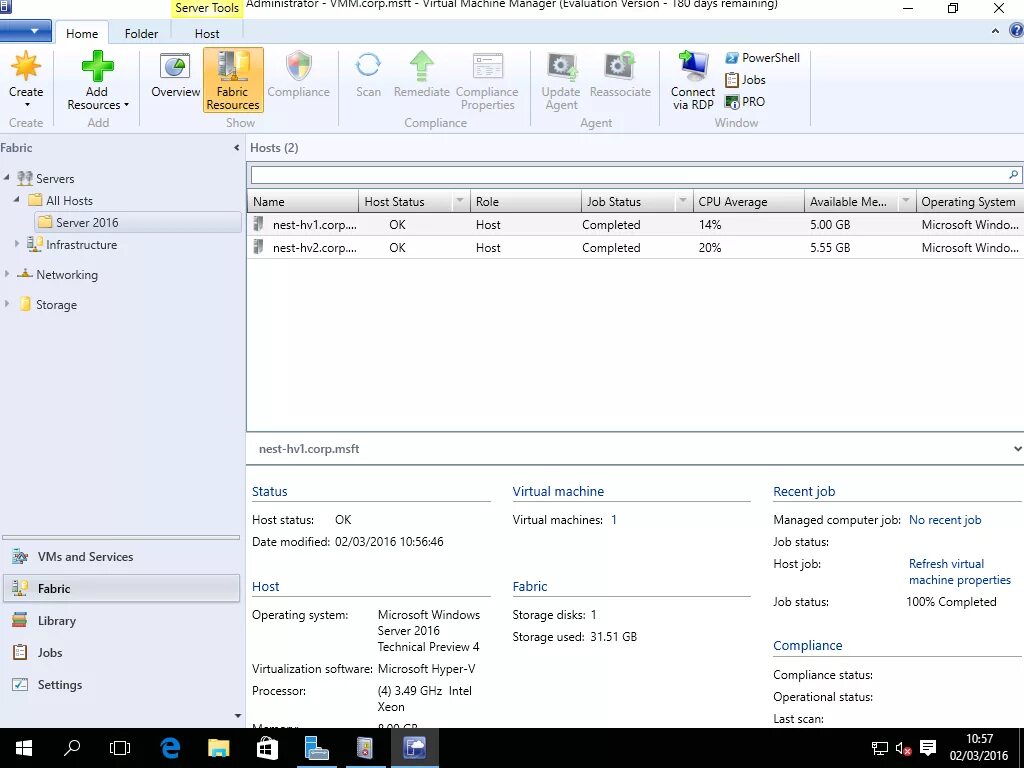Click the ribbon help question mark icon
The image size is (1024, 768).
(x=1016, y=31)
